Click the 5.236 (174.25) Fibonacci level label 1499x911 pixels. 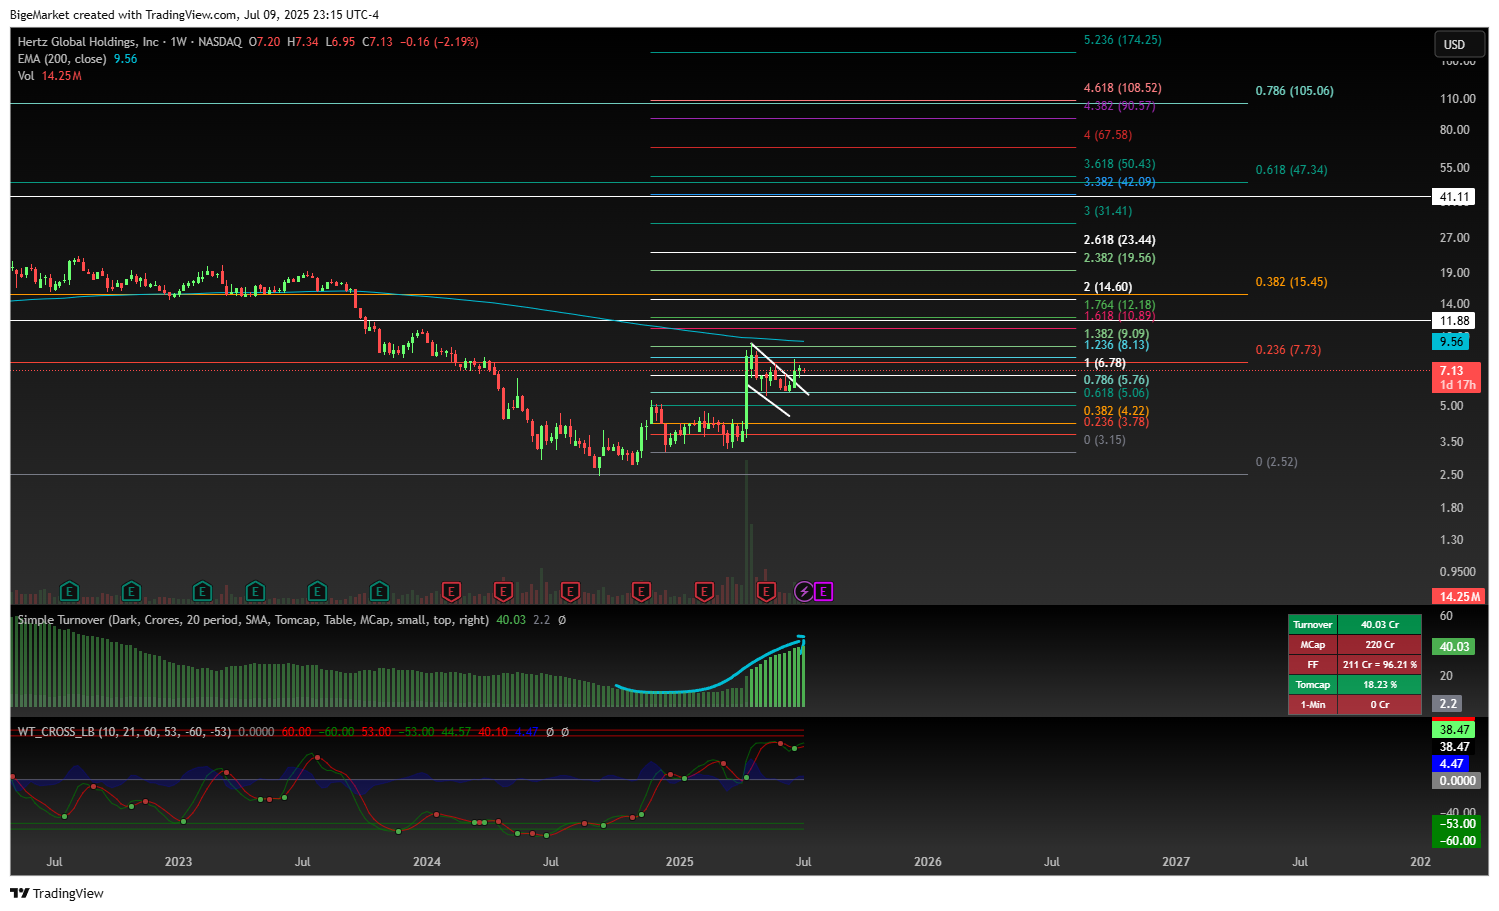(1122, 40)
